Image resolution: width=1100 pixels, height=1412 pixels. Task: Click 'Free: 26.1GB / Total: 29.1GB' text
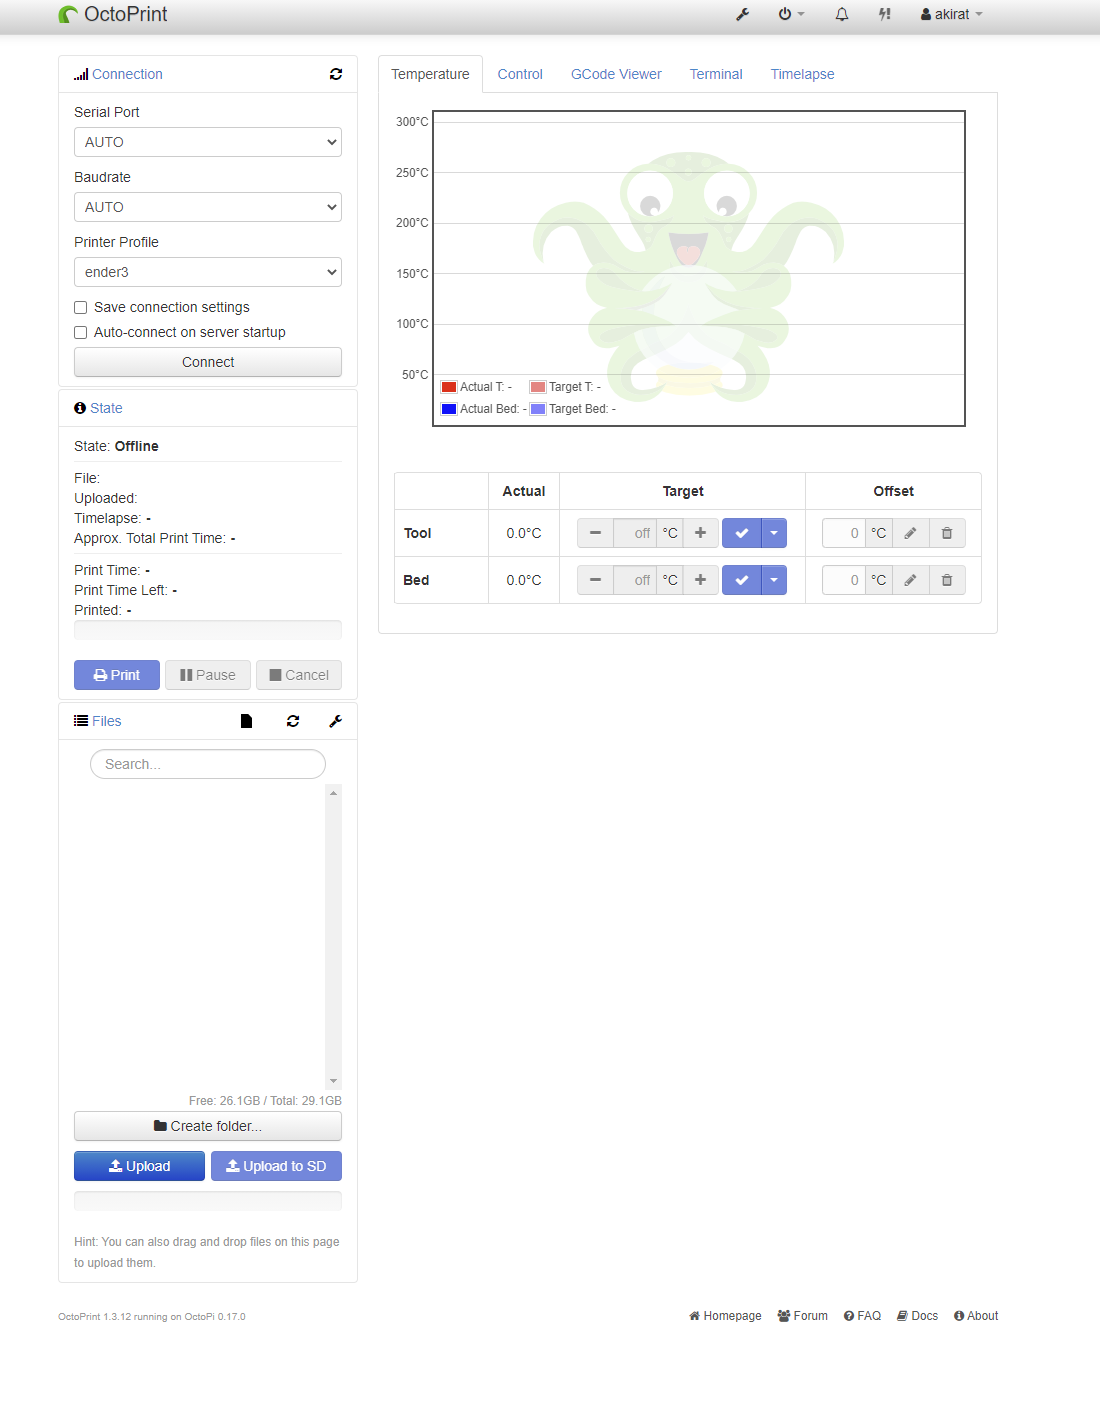click(265, 1101)
